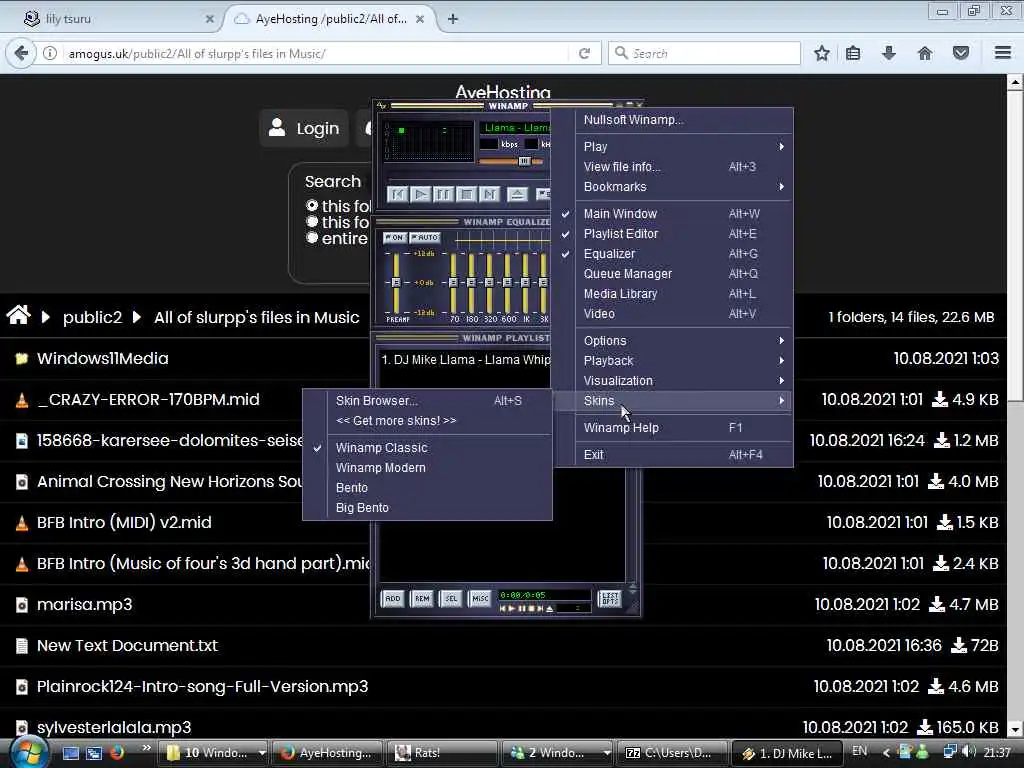The image size is (1024, 768).
Task: Toggle the Main Window menu checkbox
Action: 673,214
